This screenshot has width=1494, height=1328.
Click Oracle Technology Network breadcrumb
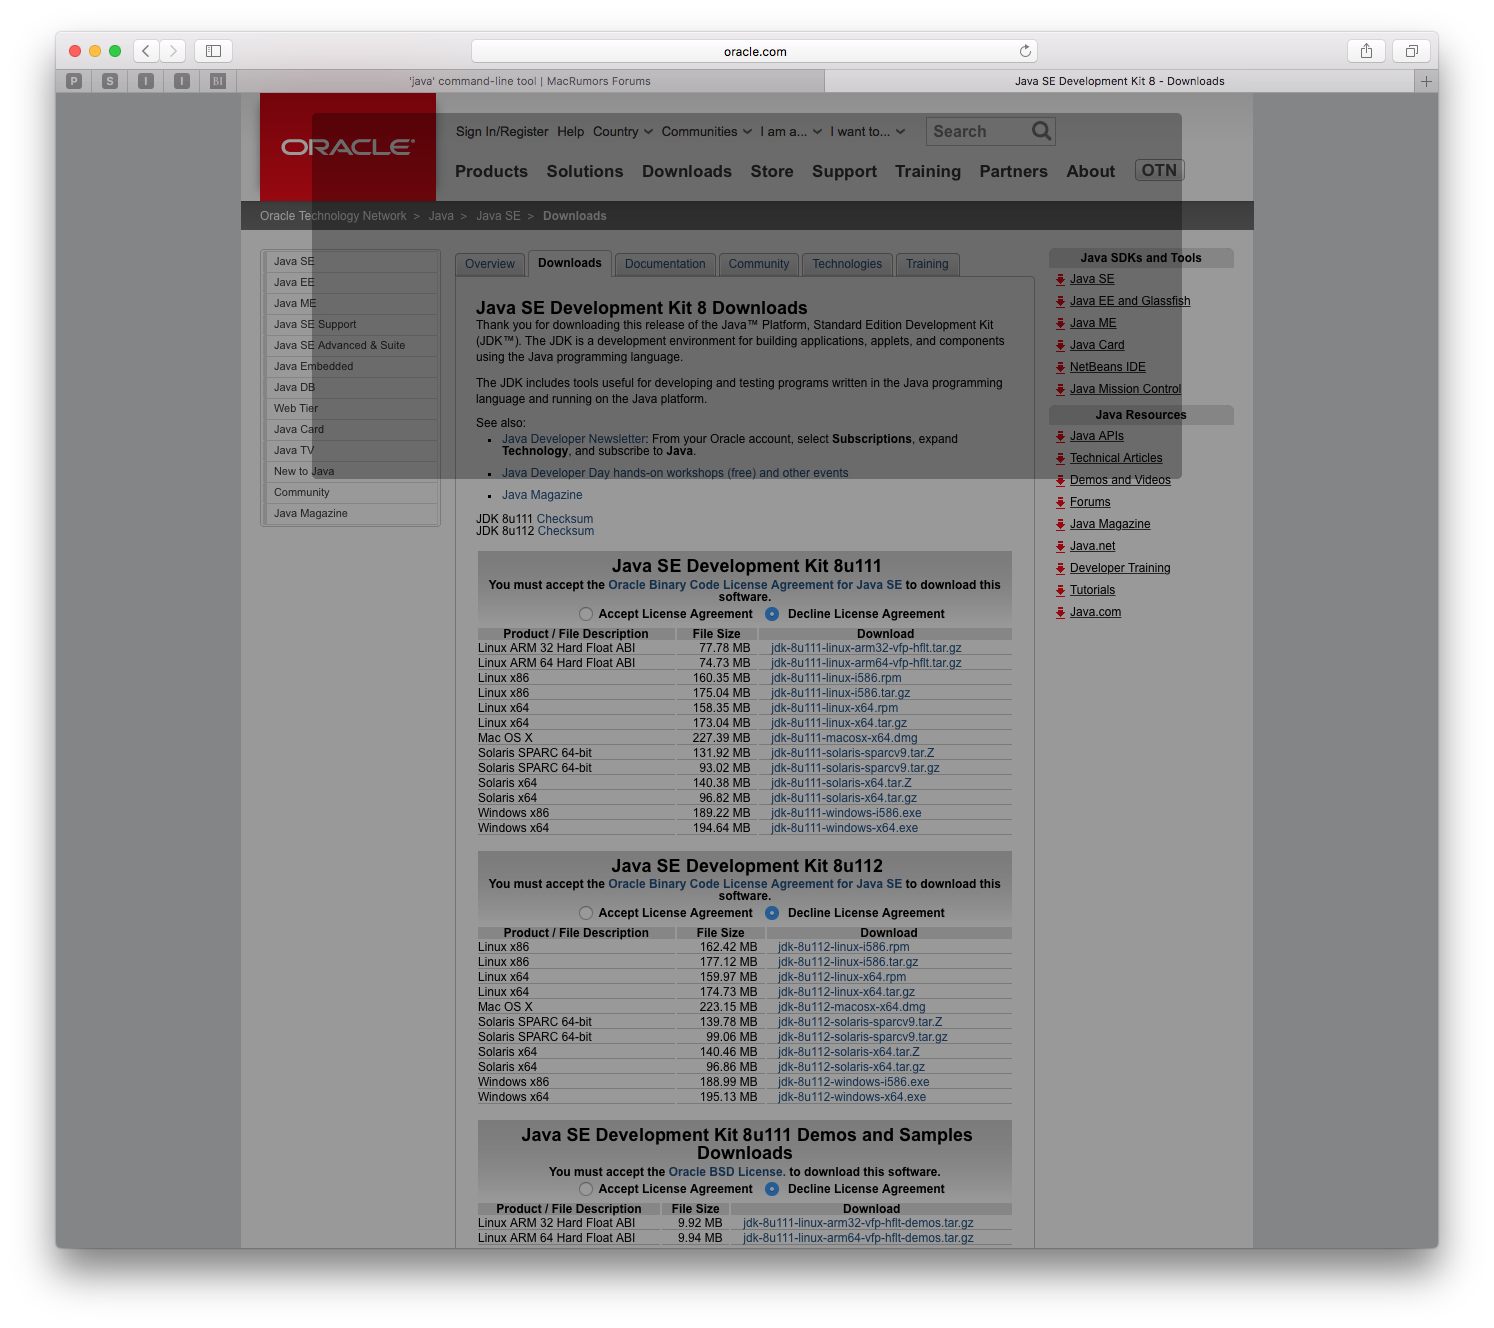(x=333, y=216)
